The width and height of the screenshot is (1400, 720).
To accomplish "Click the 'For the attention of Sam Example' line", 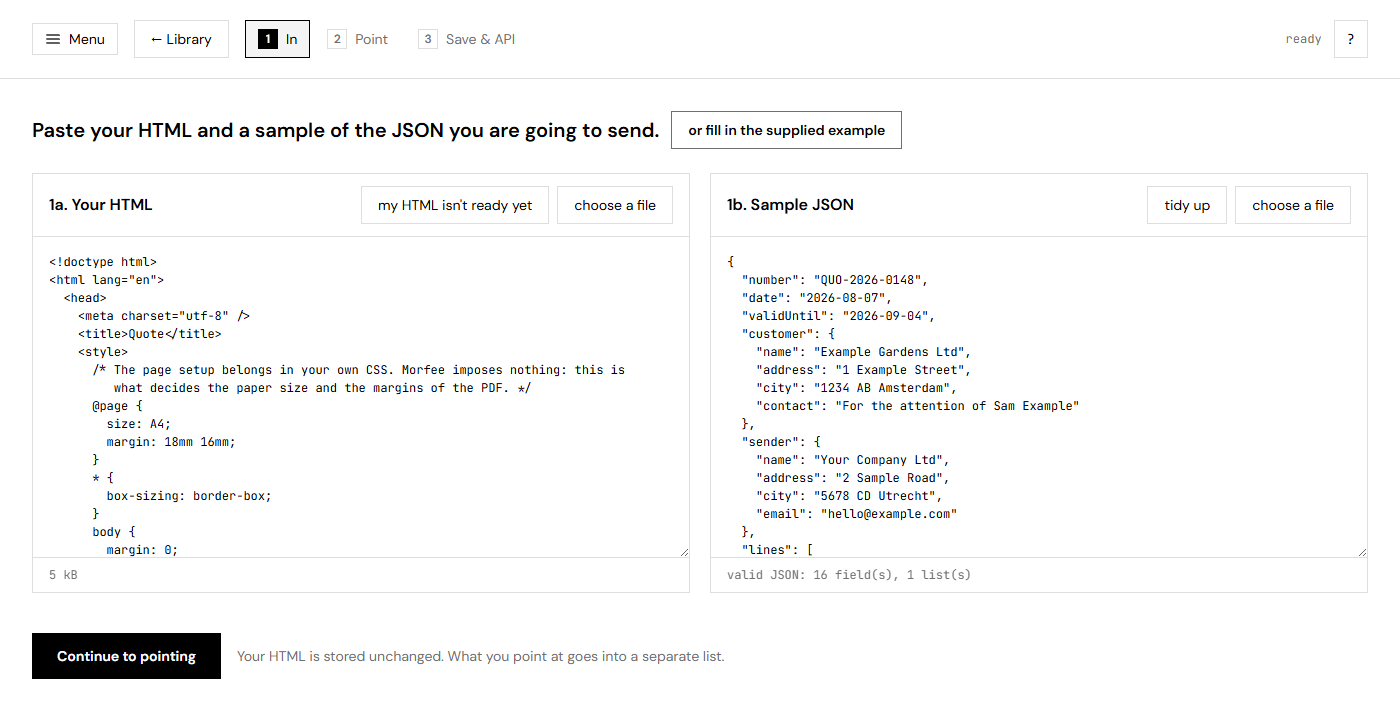I will [918, 406].
